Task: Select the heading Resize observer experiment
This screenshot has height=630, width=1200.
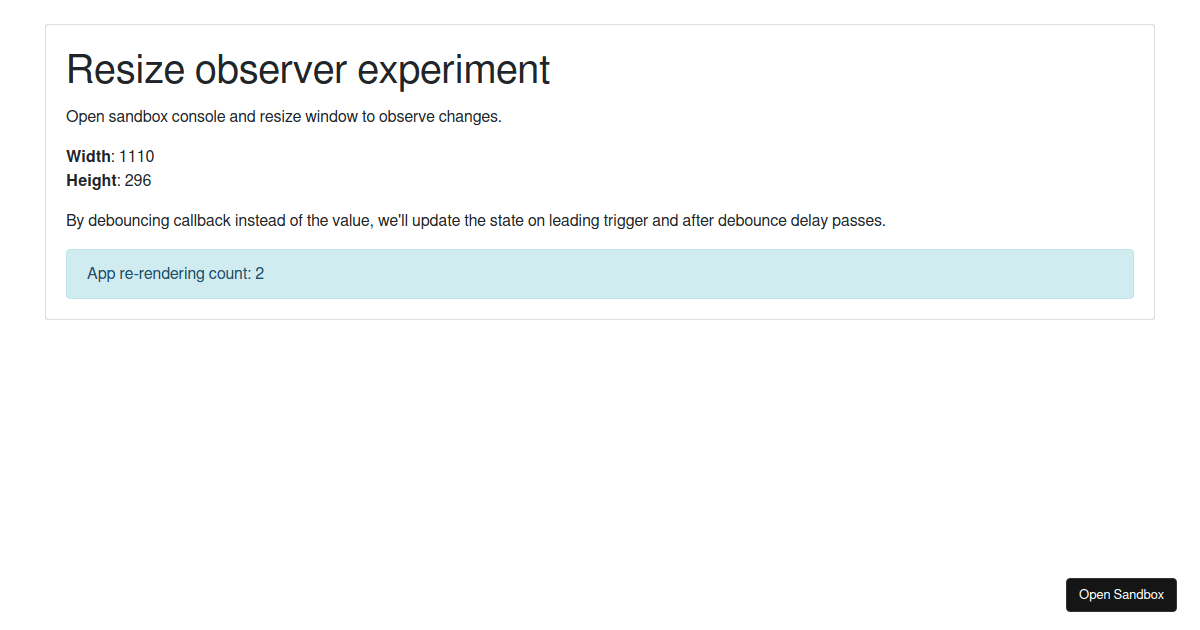Action: click(307, 70)
